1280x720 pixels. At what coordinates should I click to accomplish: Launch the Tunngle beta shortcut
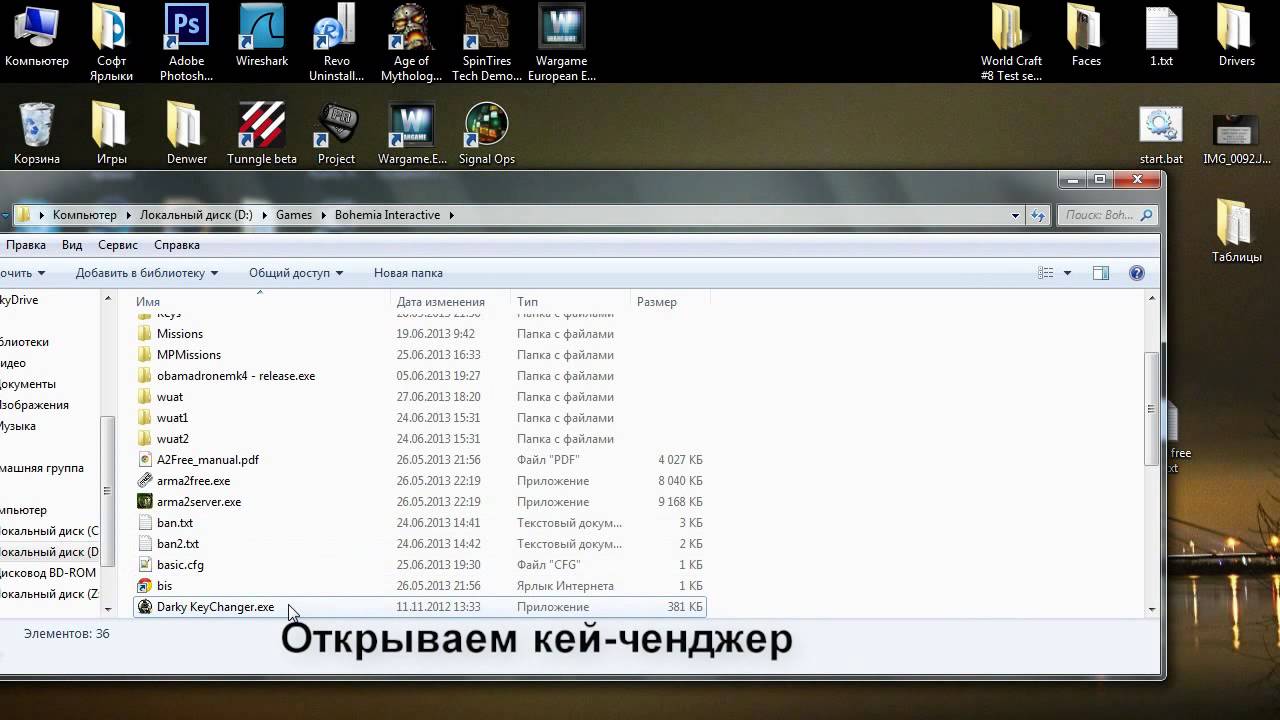[262, 133]
